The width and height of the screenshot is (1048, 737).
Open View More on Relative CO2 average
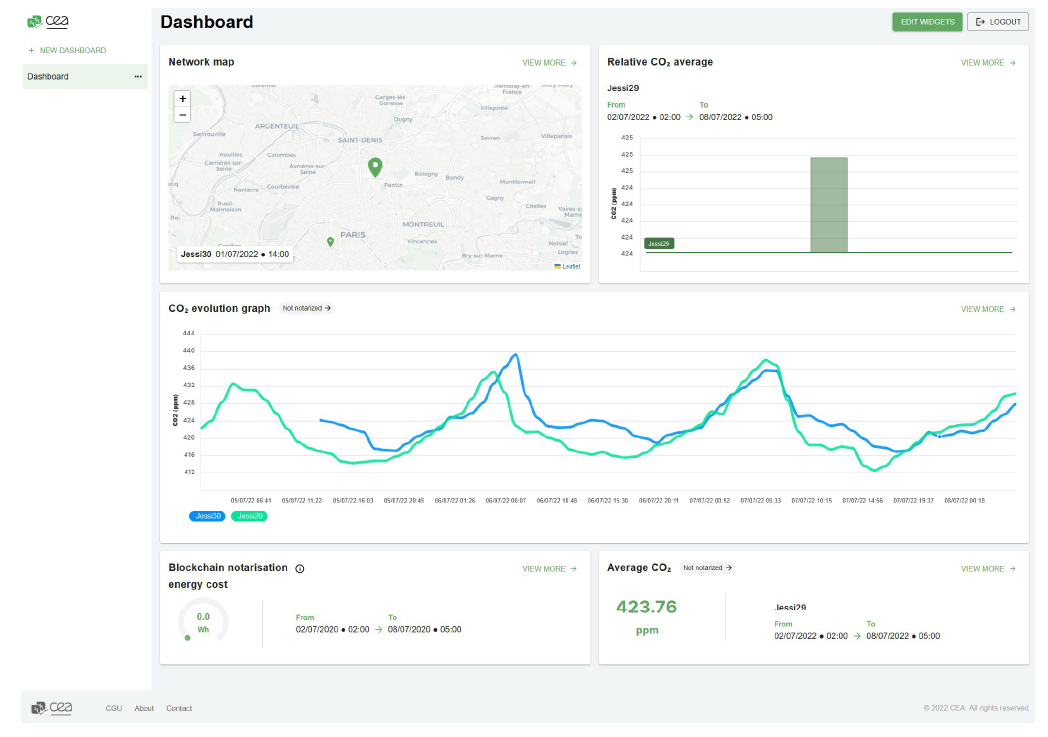click(988, 63)
